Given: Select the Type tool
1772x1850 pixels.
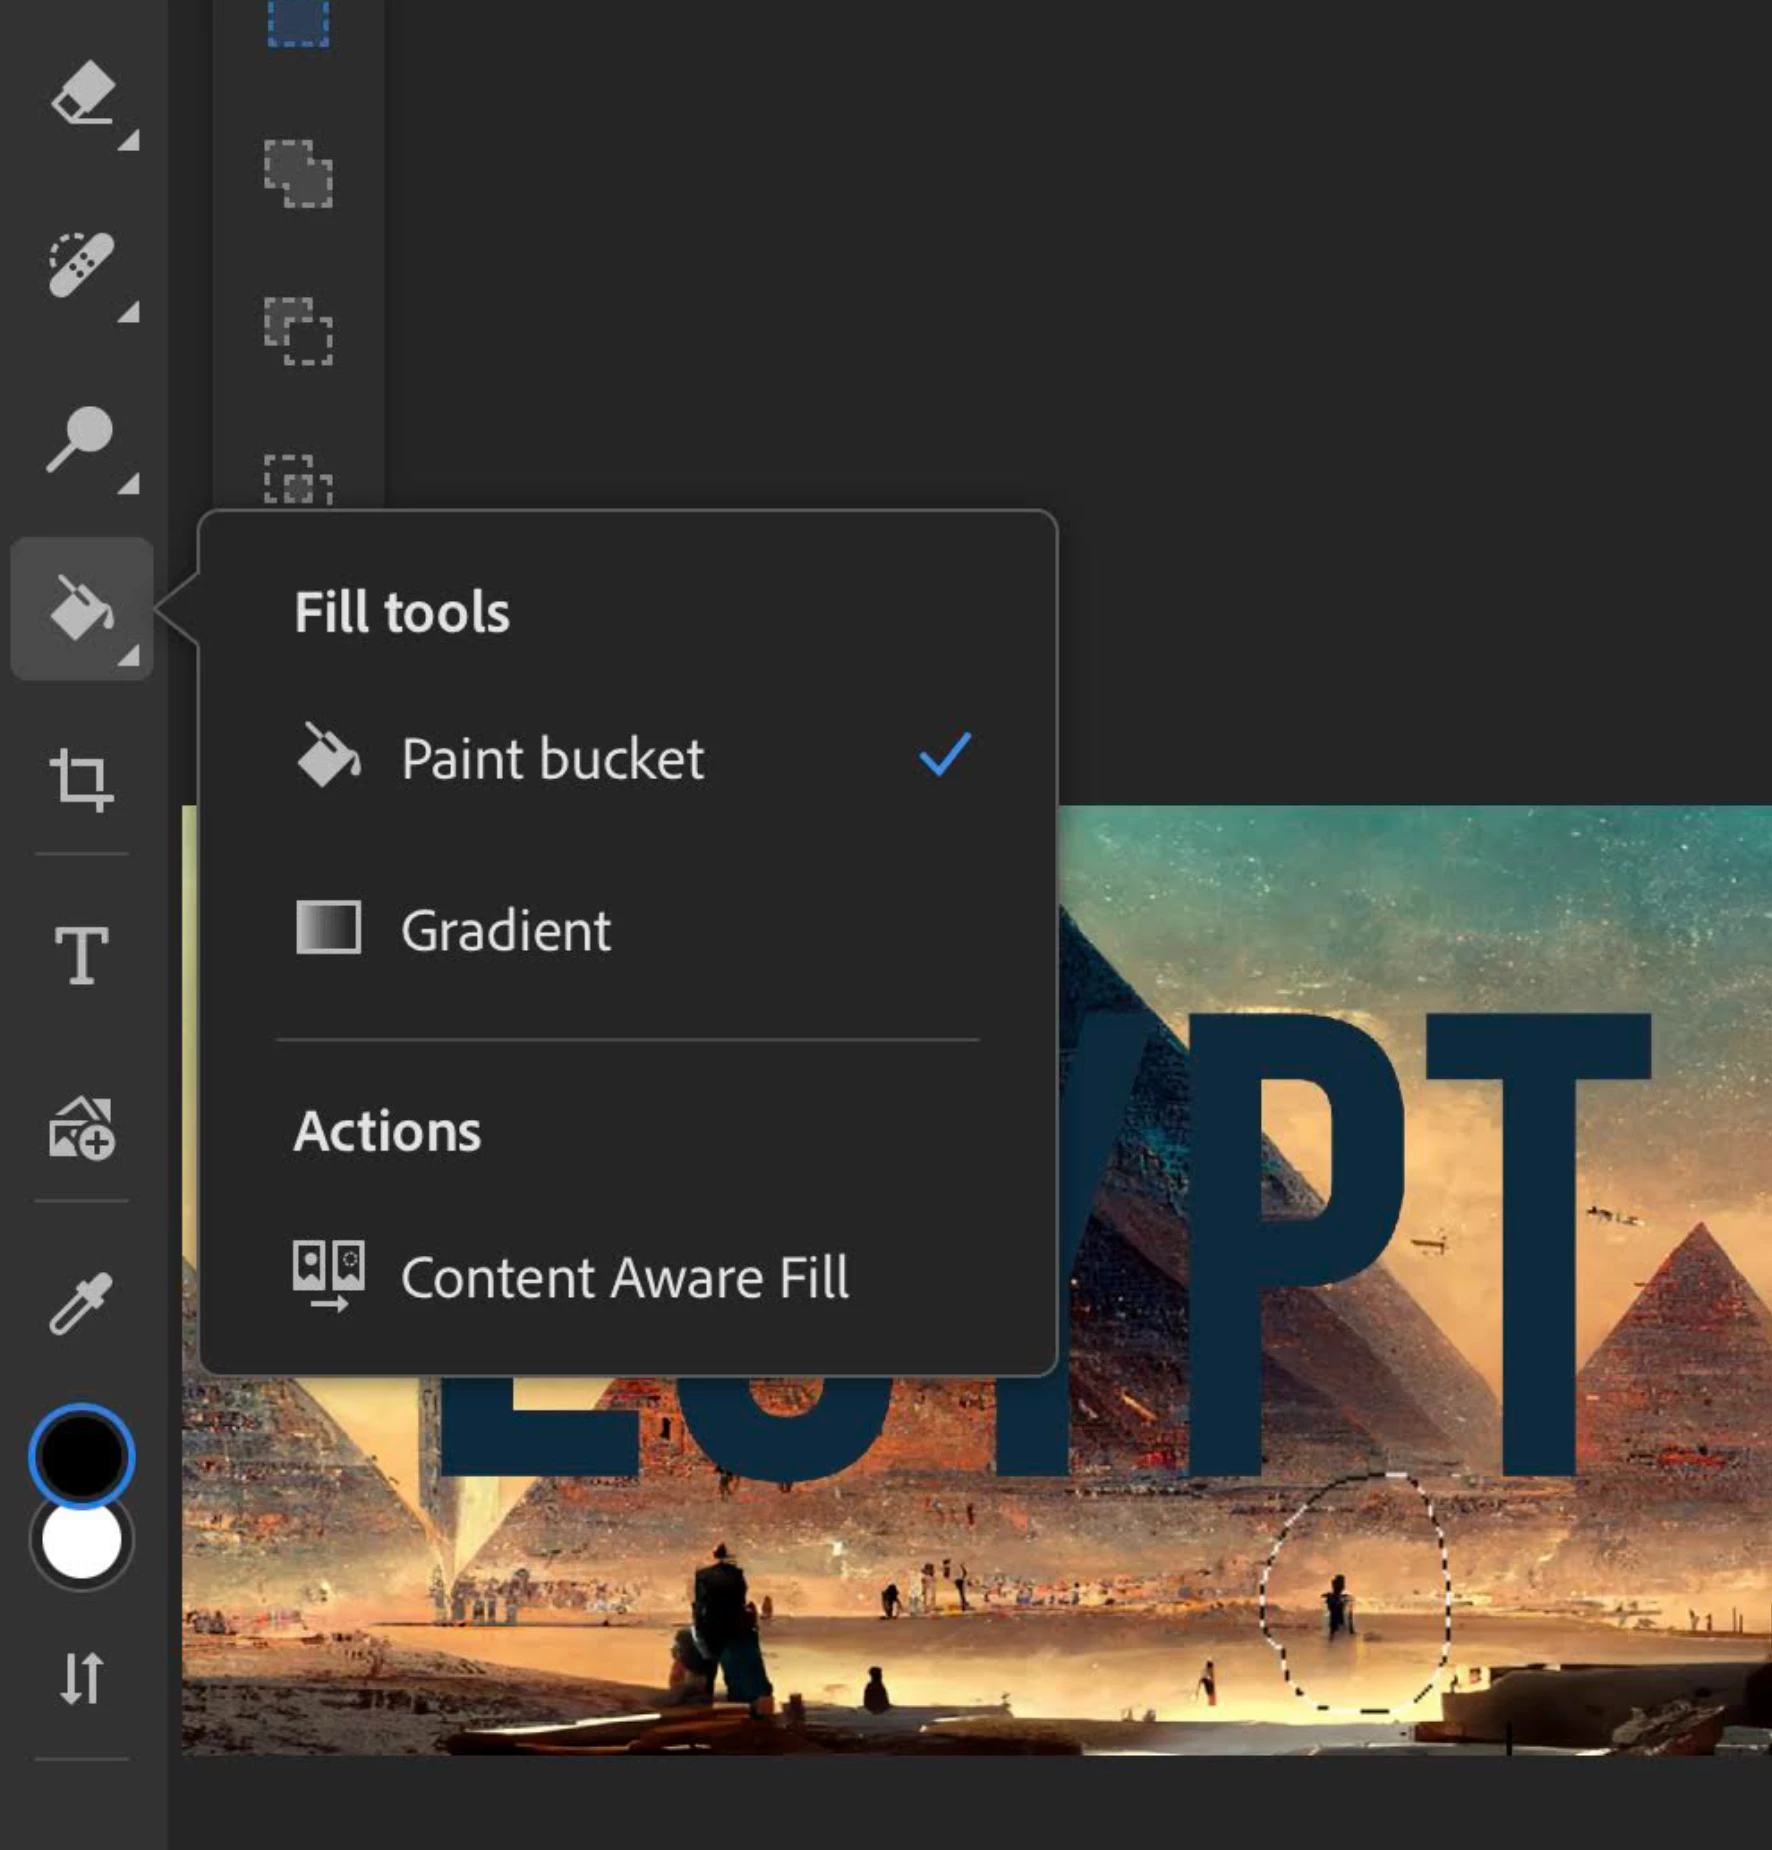Looking at the screenshot, I should pos(81,954).
